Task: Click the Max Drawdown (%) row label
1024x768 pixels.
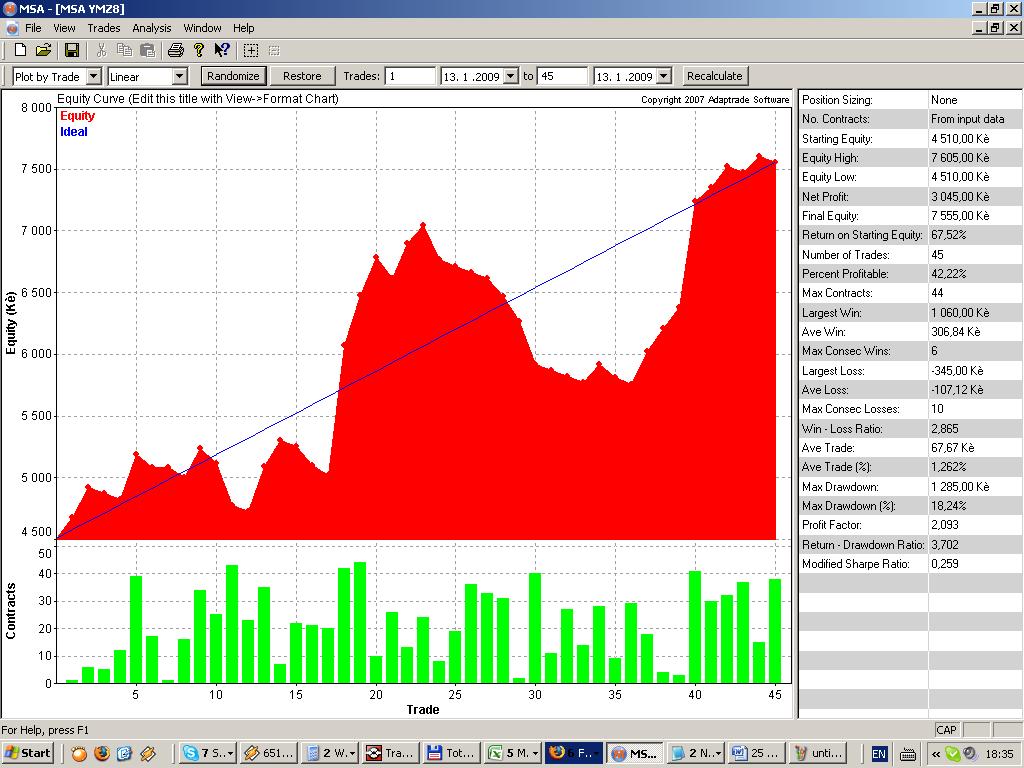Action: click(848, 506)
